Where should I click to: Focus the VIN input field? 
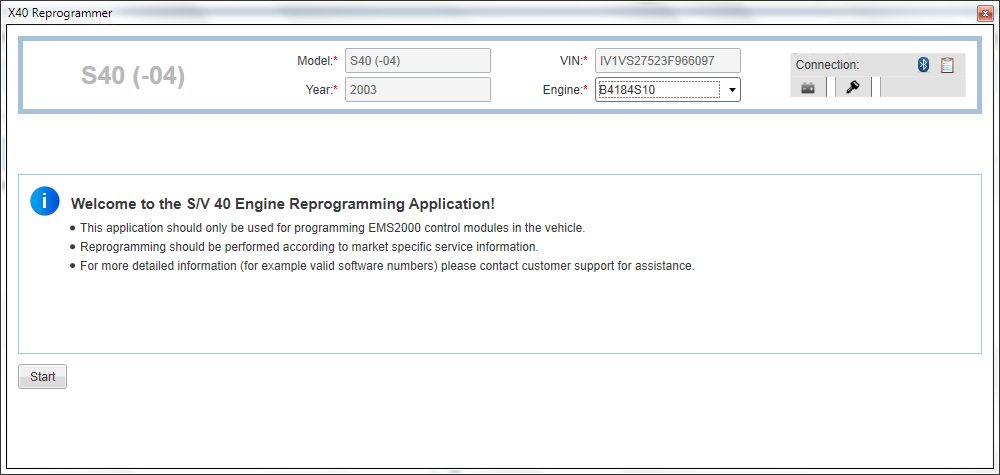pos(668,61)
